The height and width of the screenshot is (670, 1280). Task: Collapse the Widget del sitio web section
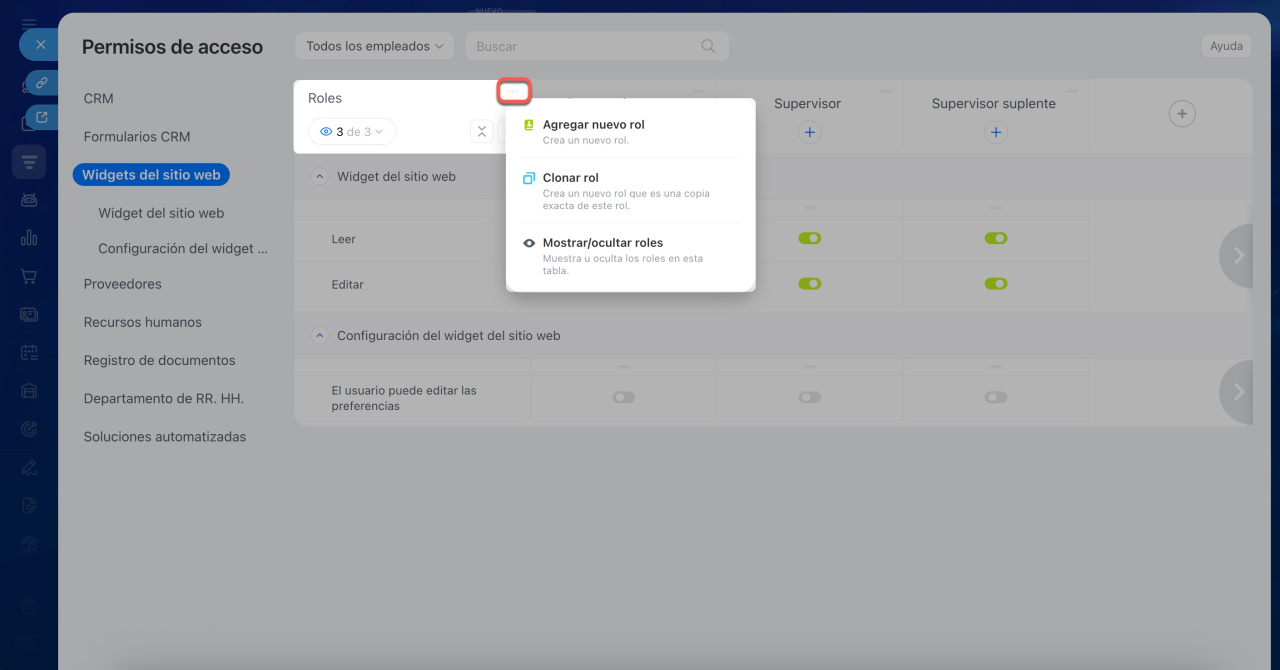(320, 176)
